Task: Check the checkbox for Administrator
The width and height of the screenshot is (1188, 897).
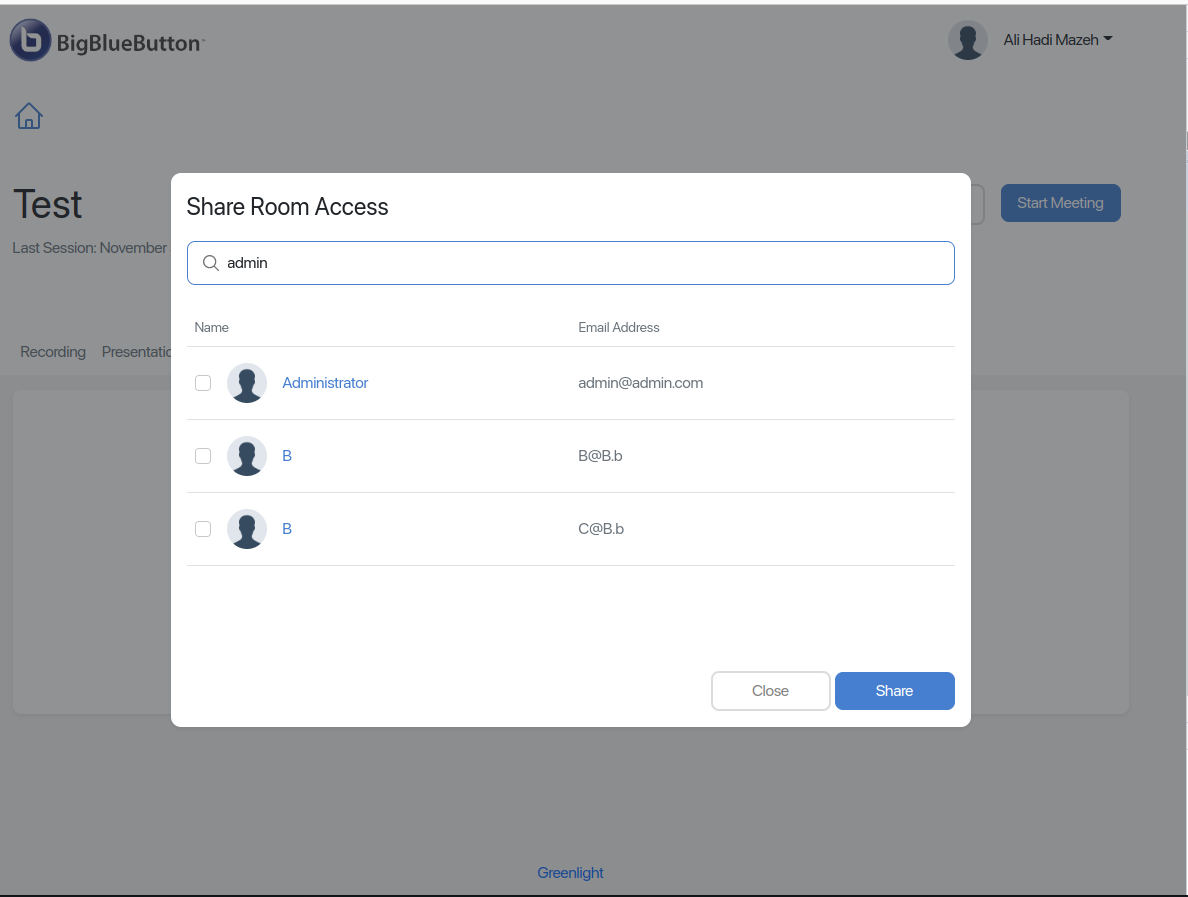Action: 203,382
